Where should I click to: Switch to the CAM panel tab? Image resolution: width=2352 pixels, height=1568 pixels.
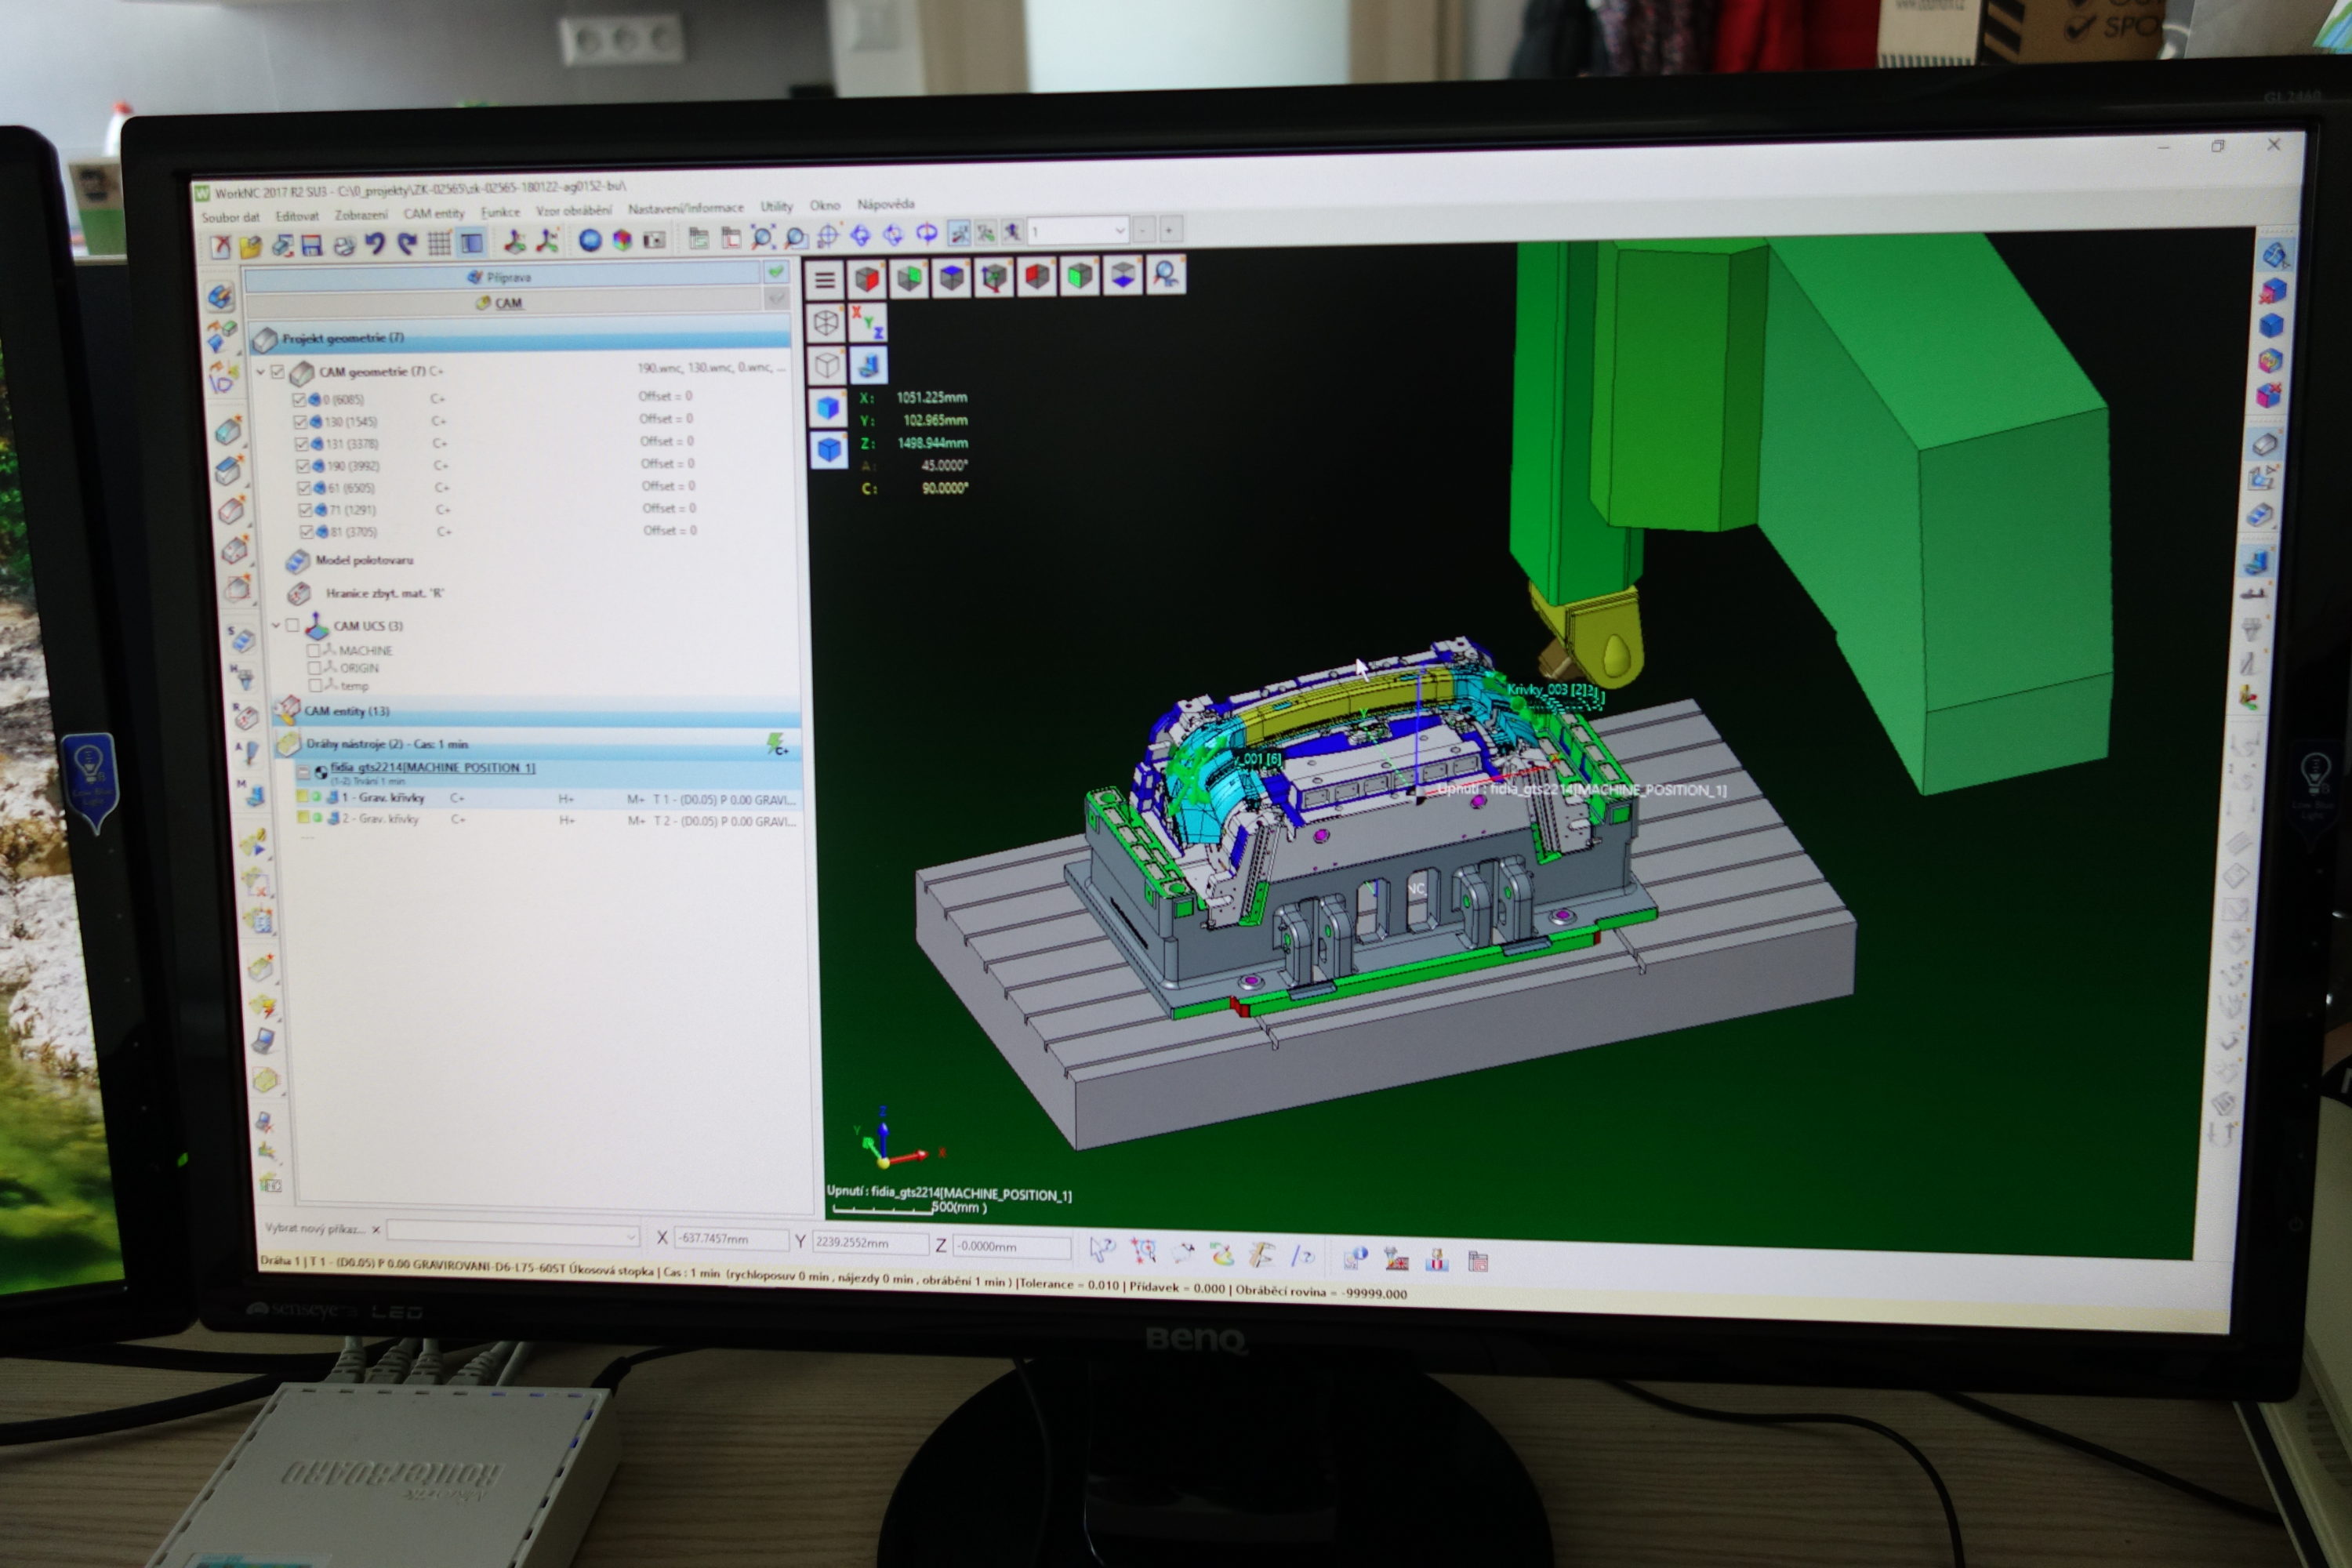click(503, 303)
